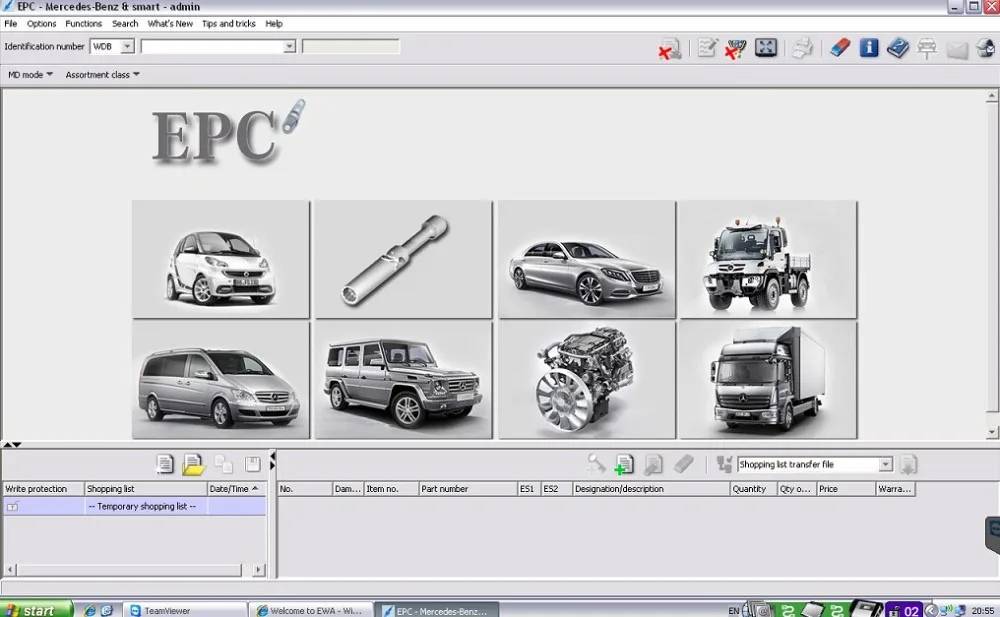This screenshot has height=617, width=1000.
Task: Open the help book with question mark
Action: (898, 47)
